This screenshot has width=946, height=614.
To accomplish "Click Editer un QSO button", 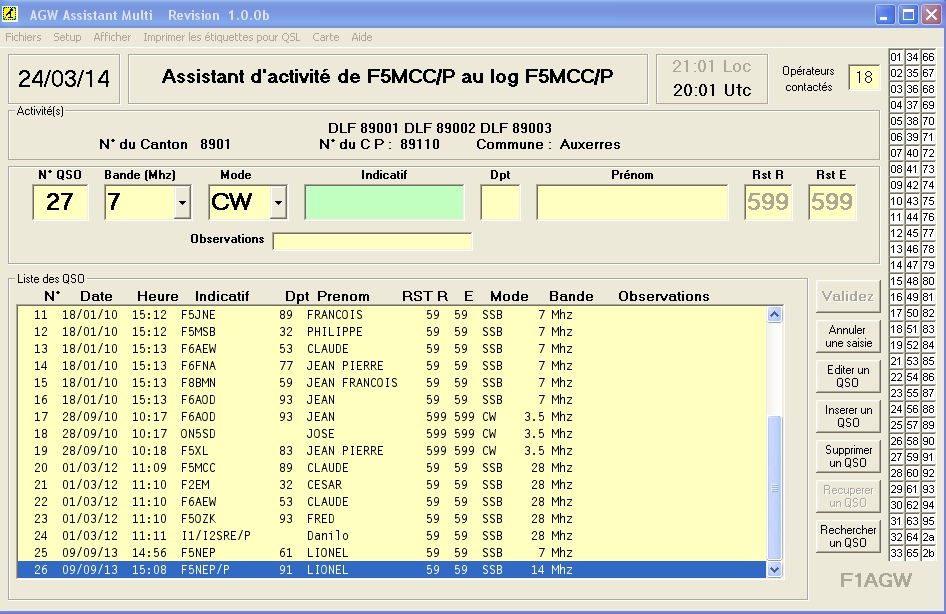I will tap(848, 376).
